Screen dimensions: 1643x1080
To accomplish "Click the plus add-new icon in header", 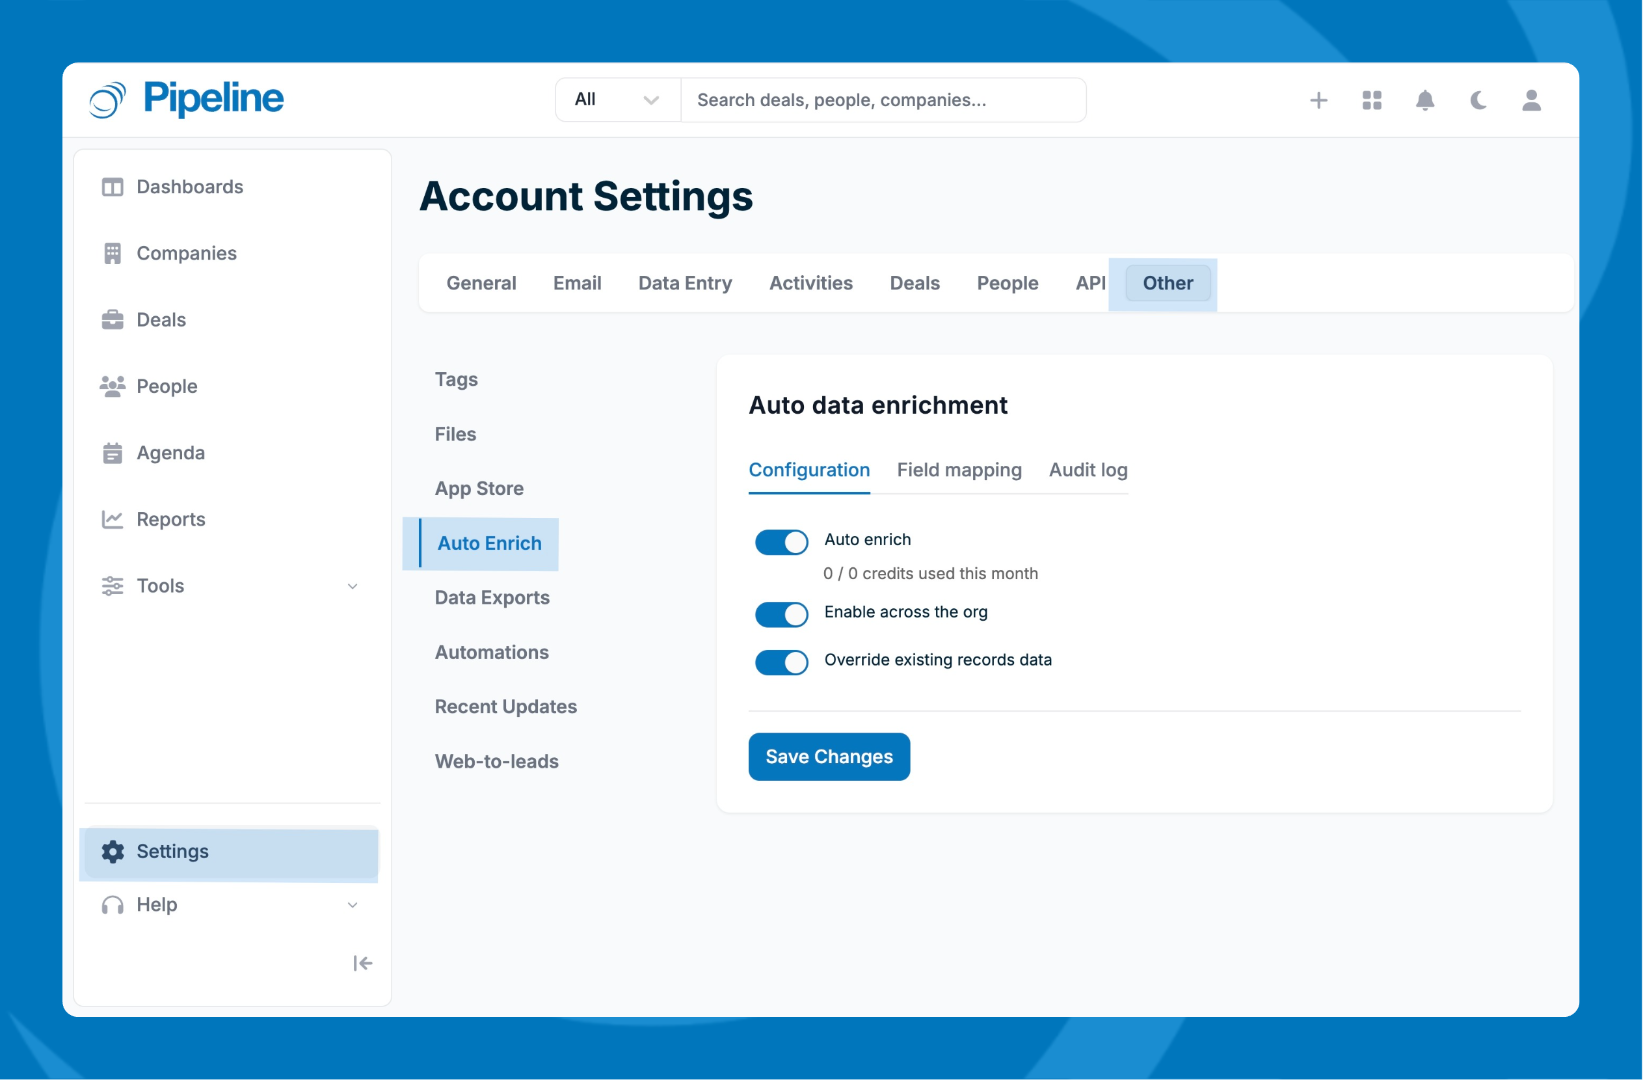I will [x=1318, y=100].
